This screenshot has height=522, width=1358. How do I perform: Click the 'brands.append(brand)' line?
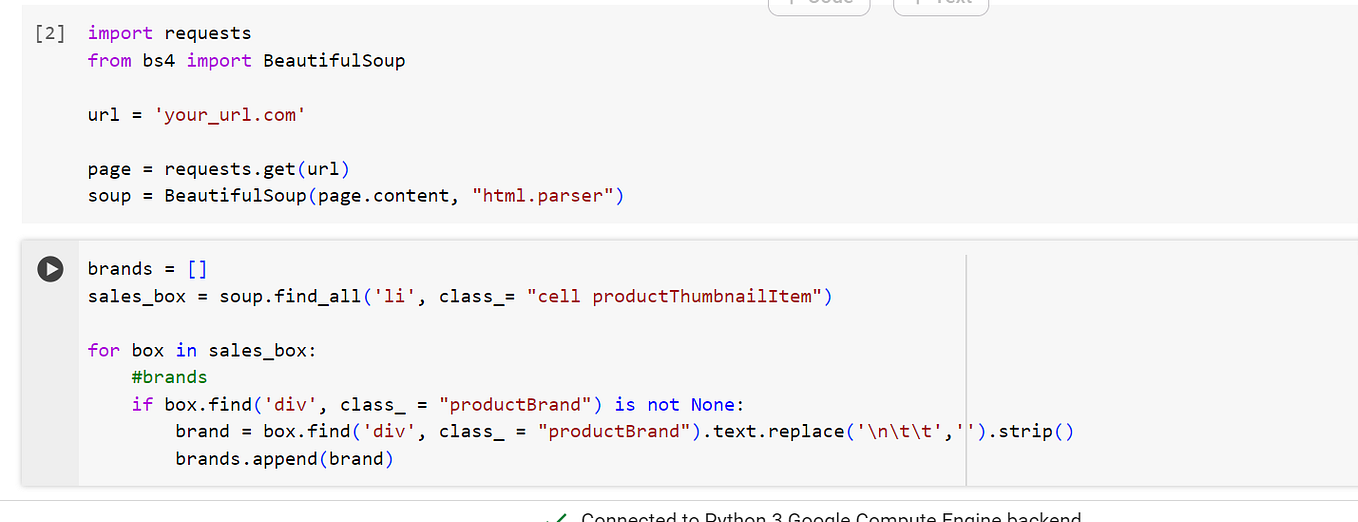285,459
